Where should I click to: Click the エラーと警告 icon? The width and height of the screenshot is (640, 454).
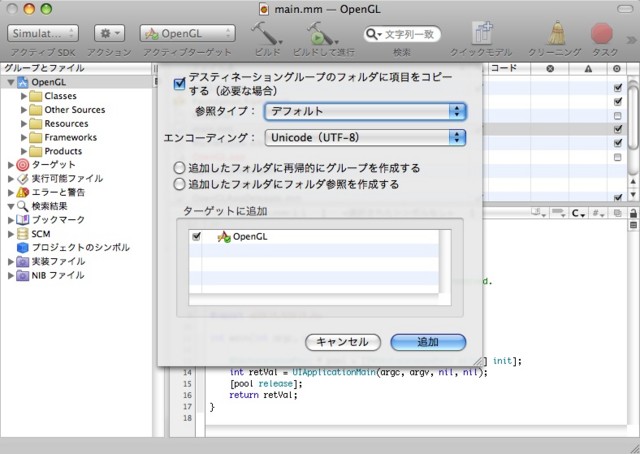click(x=23, y=192)
